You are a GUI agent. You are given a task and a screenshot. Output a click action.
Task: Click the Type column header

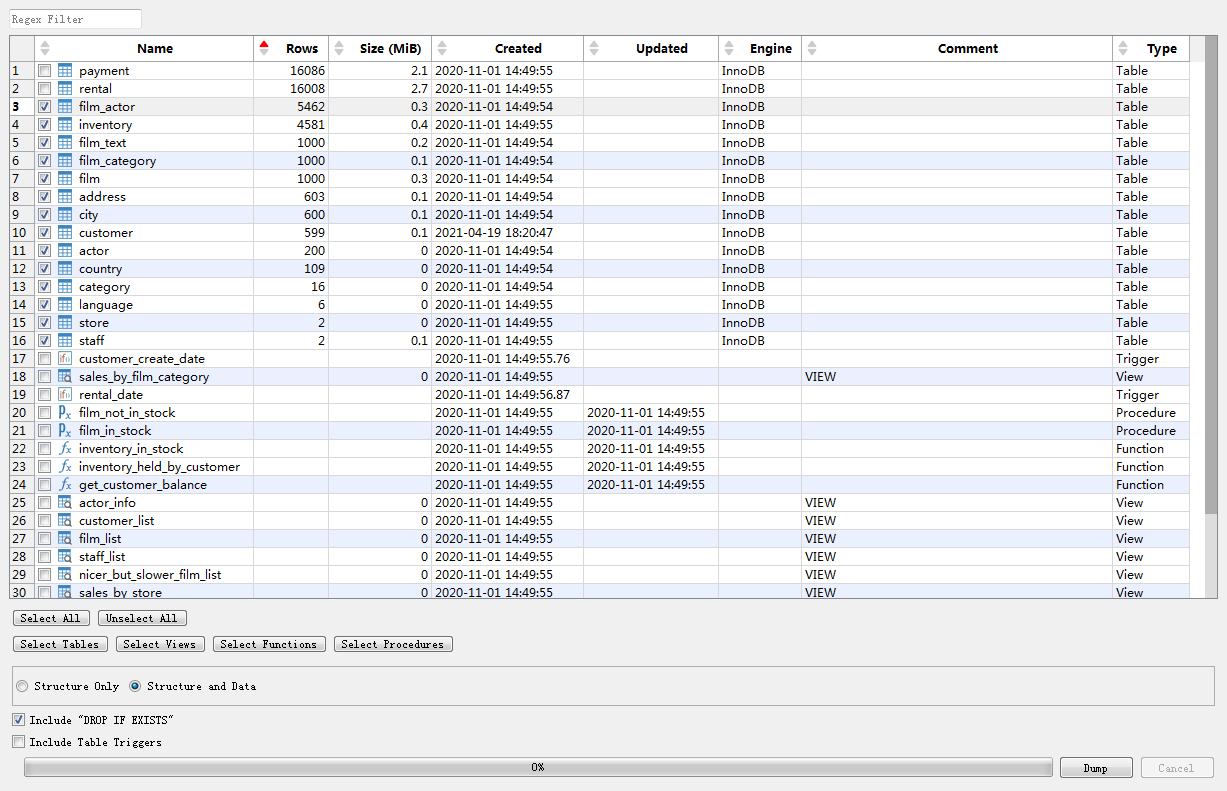[x=1161, y=48]
